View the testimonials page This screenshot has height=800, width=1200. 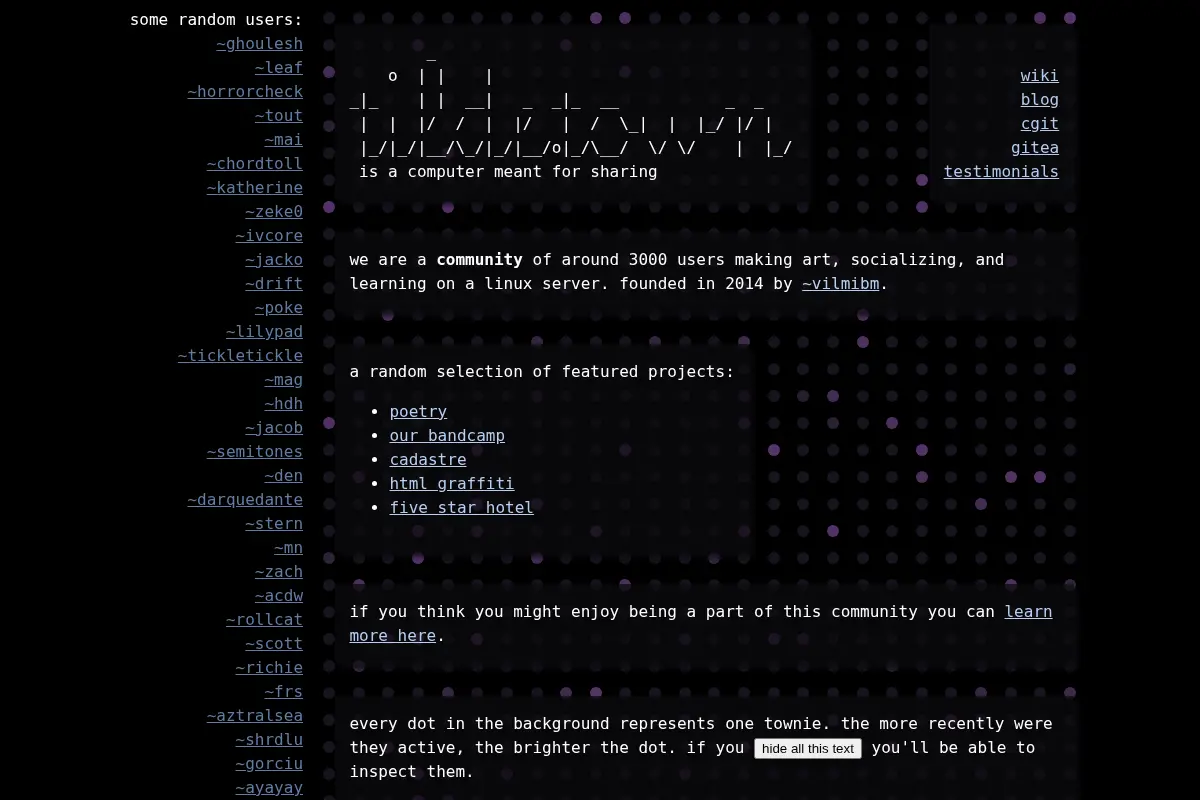pos(1001,172)
